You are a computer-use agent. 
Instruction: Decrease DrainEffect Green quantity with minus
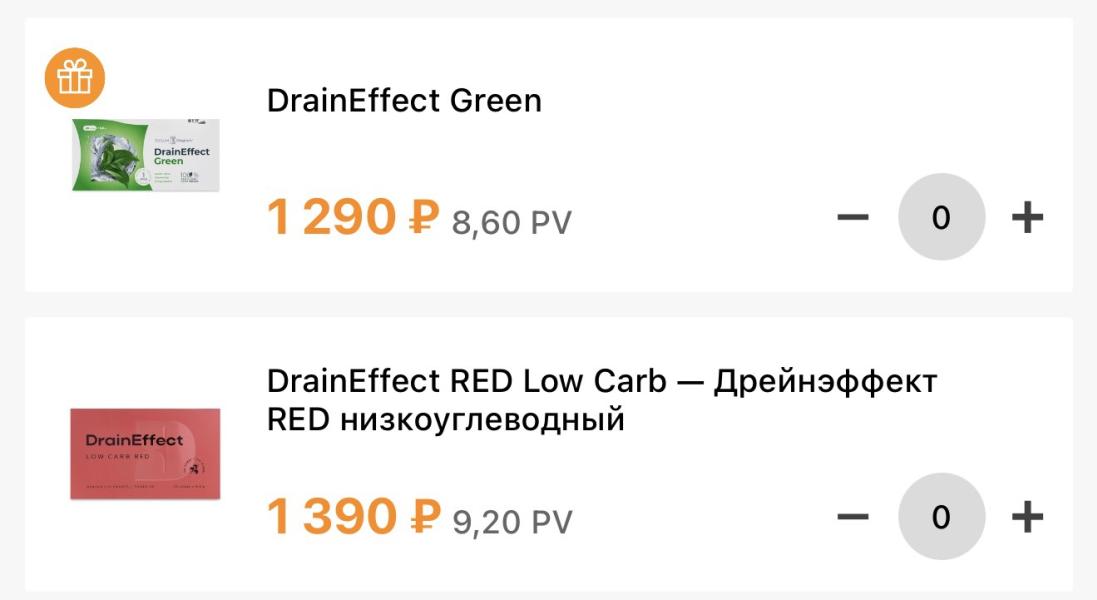coord(853,217)
